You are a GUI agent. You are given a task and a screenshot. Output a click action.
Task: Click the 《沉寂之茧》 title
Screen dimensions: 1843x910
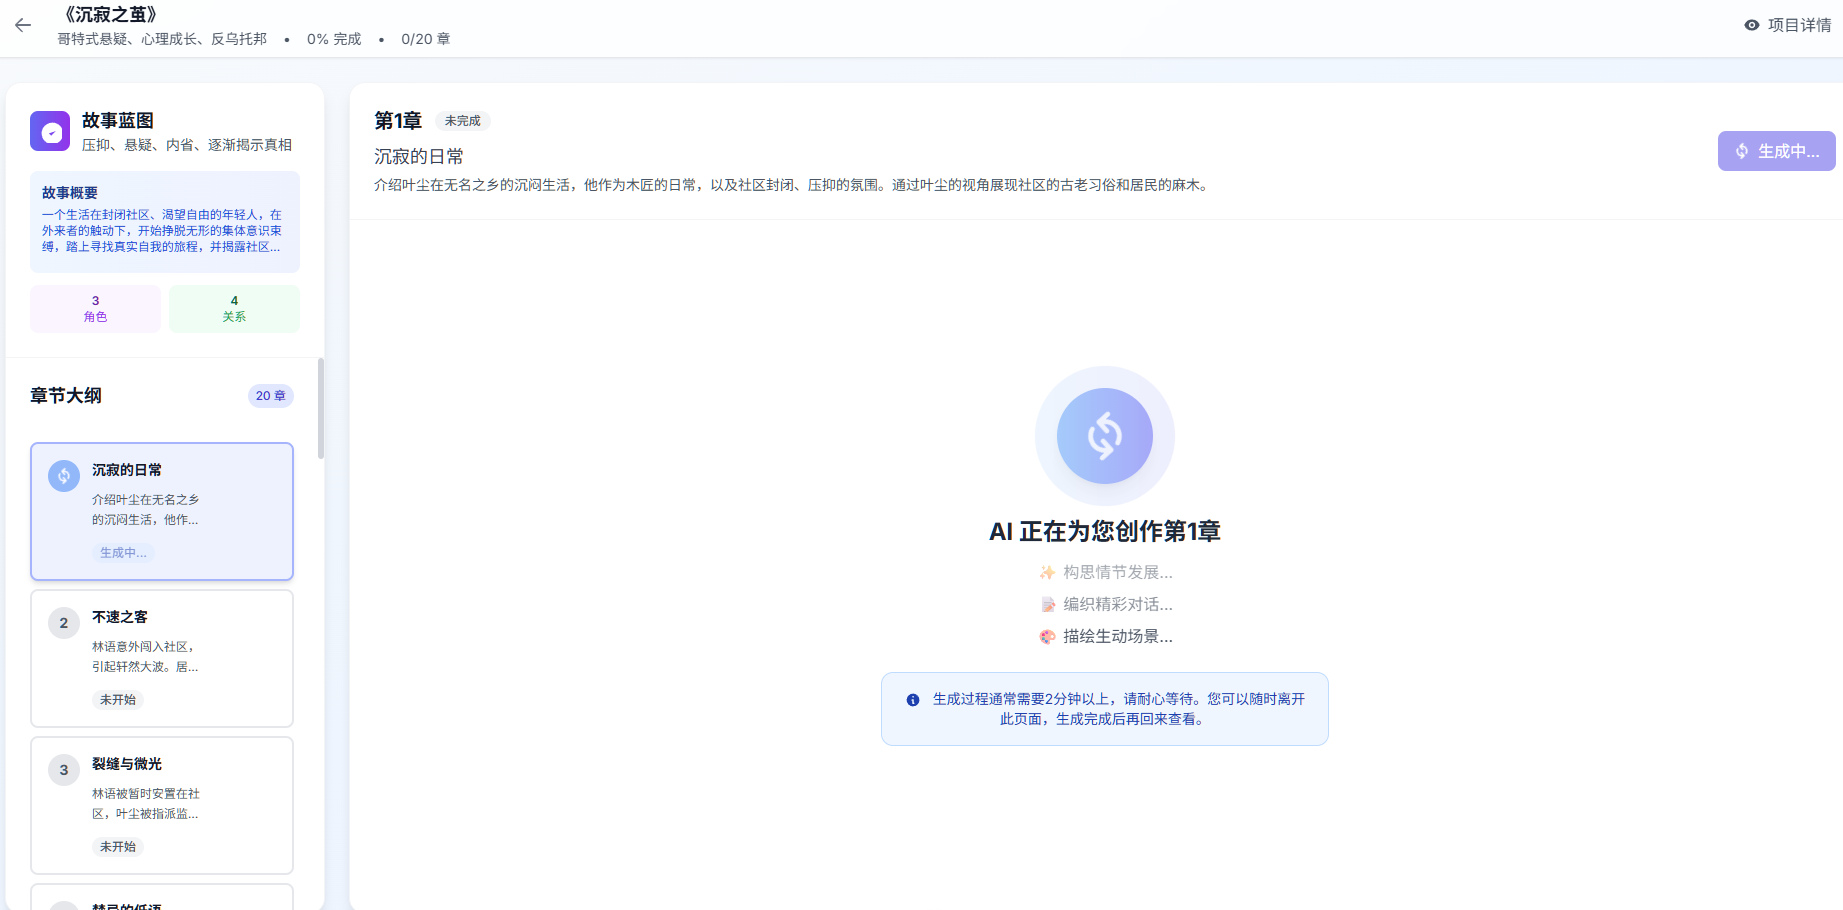coord(110,15)
